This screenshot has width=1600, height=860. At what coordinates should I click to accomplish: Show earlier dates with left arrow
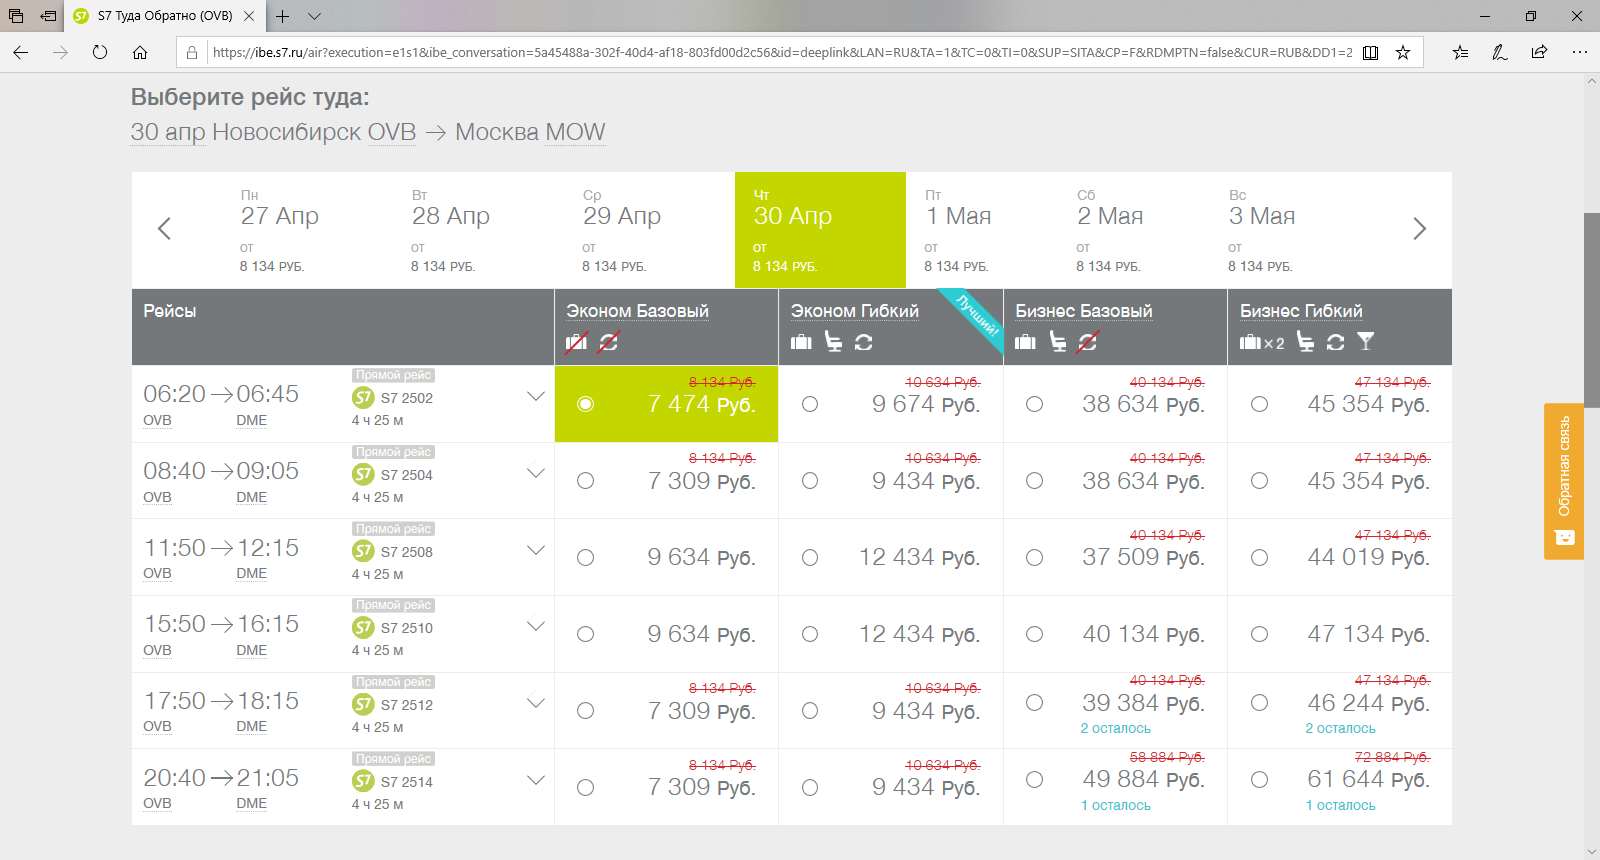[165, 229]
